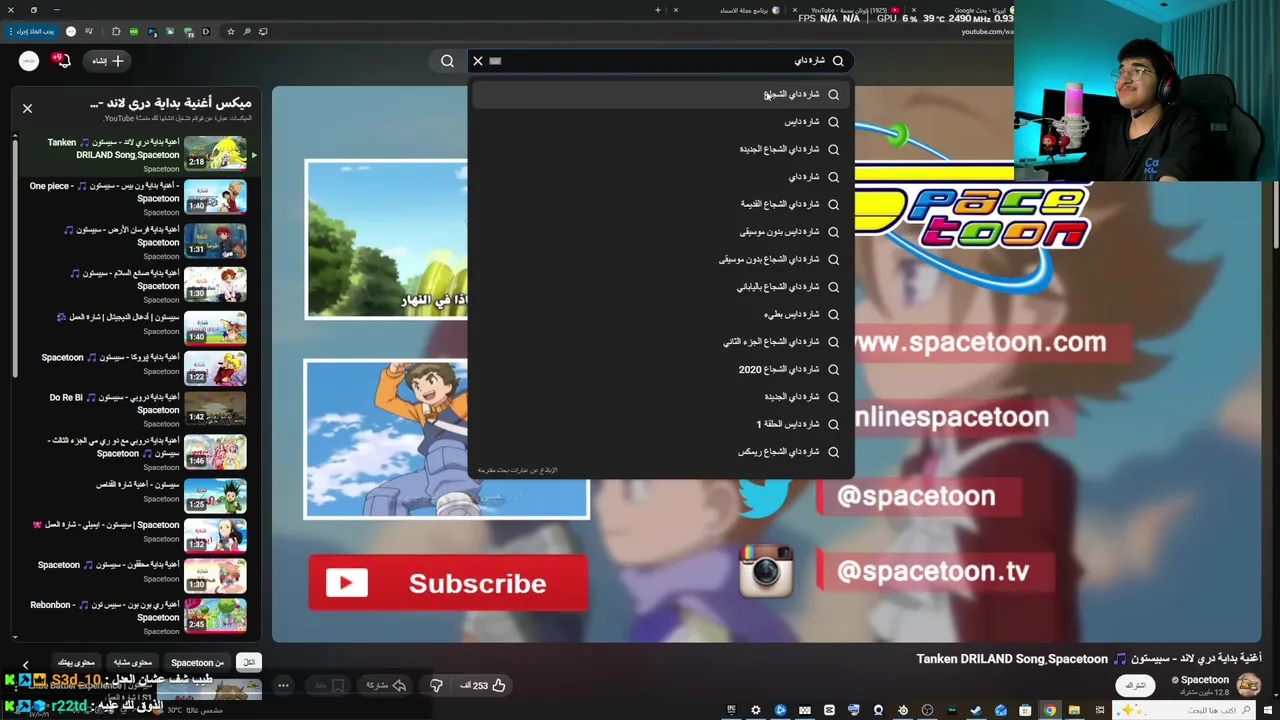Viewport: 1280px width, 720px height.
Task: Select the من Spacetoon filter chip
Action: click(x=197, y=662)
